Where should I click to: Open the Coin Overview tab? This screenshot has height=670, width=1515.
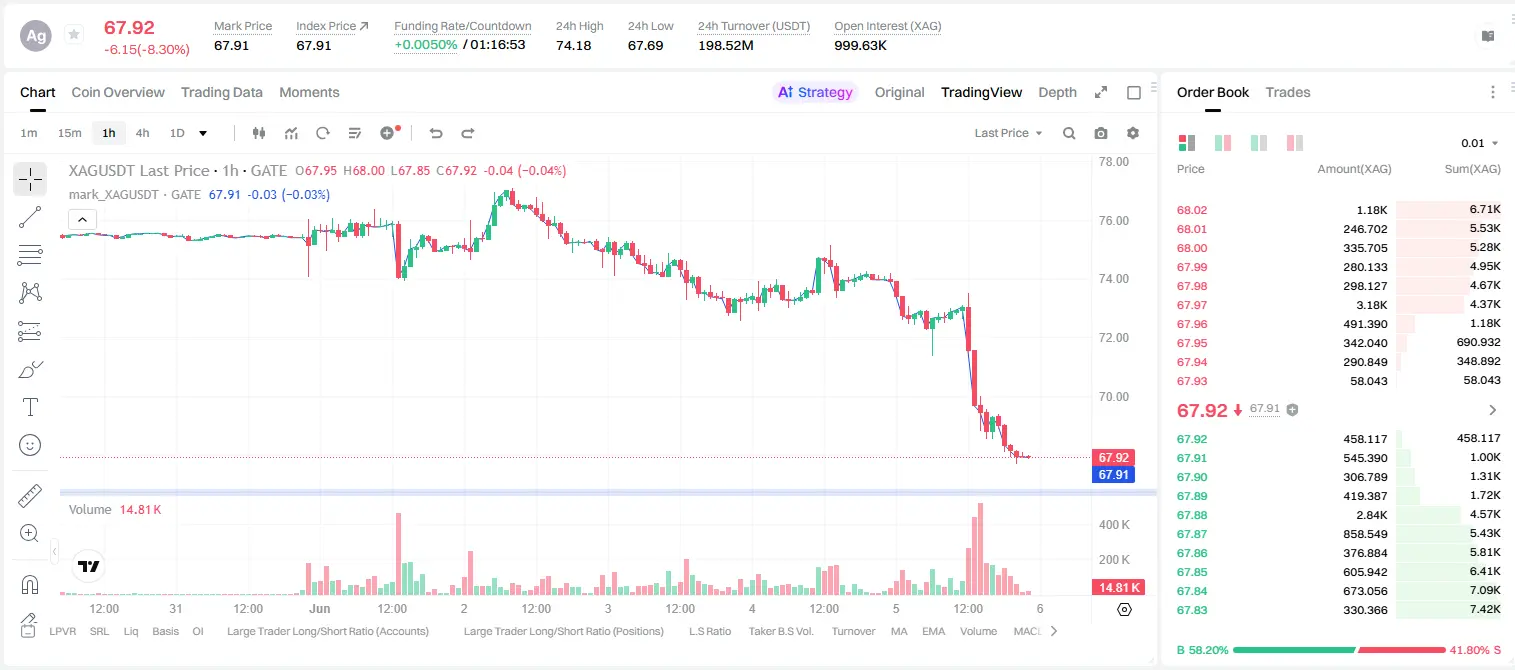pyautogui.click(x=118, y=92)
